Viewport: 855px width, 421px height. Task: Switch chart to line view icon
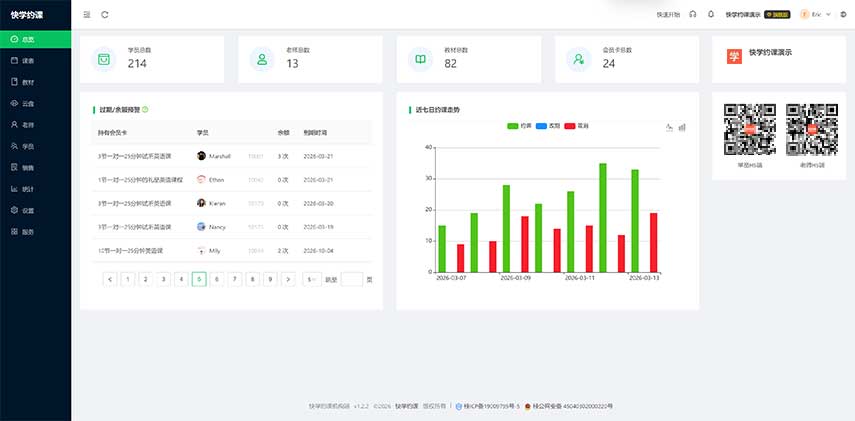(669, 127)
